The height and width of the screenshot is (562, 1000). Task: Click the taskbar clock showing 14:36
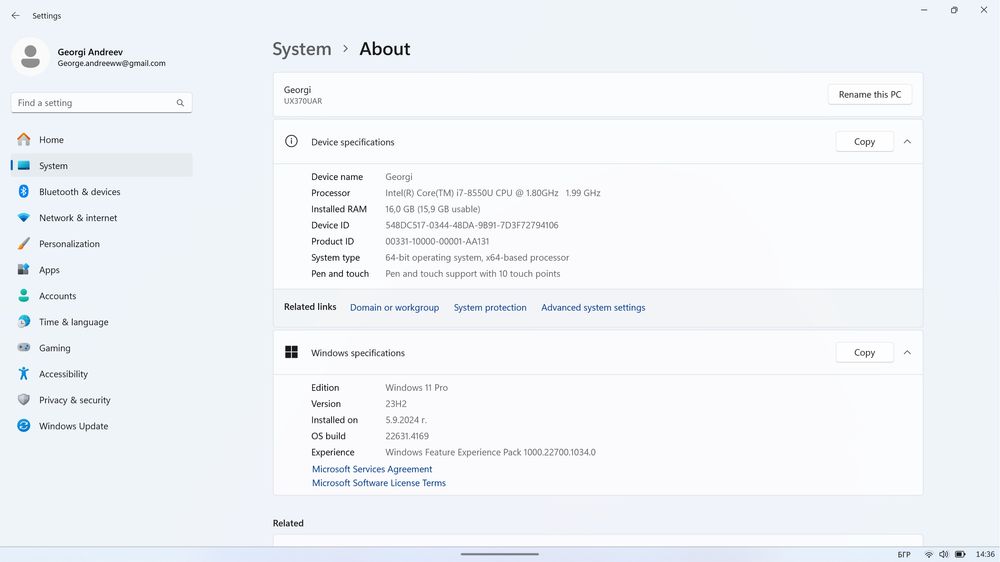tap(985, 554)
